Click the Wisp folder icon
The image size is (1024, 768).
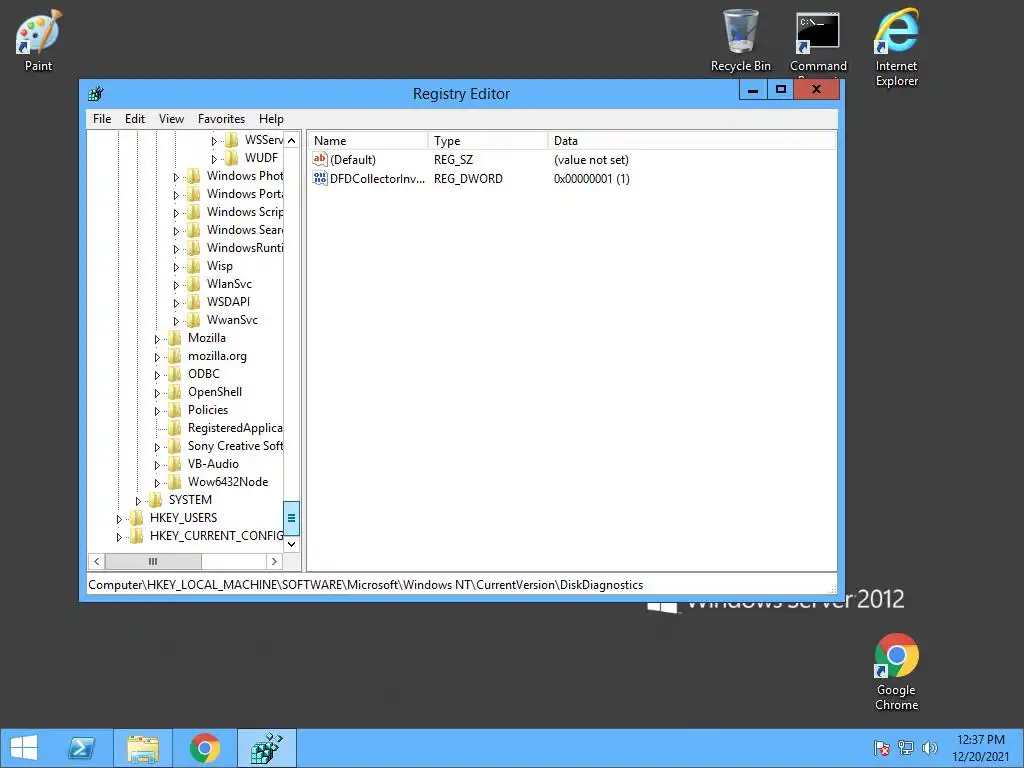point(193,266)
